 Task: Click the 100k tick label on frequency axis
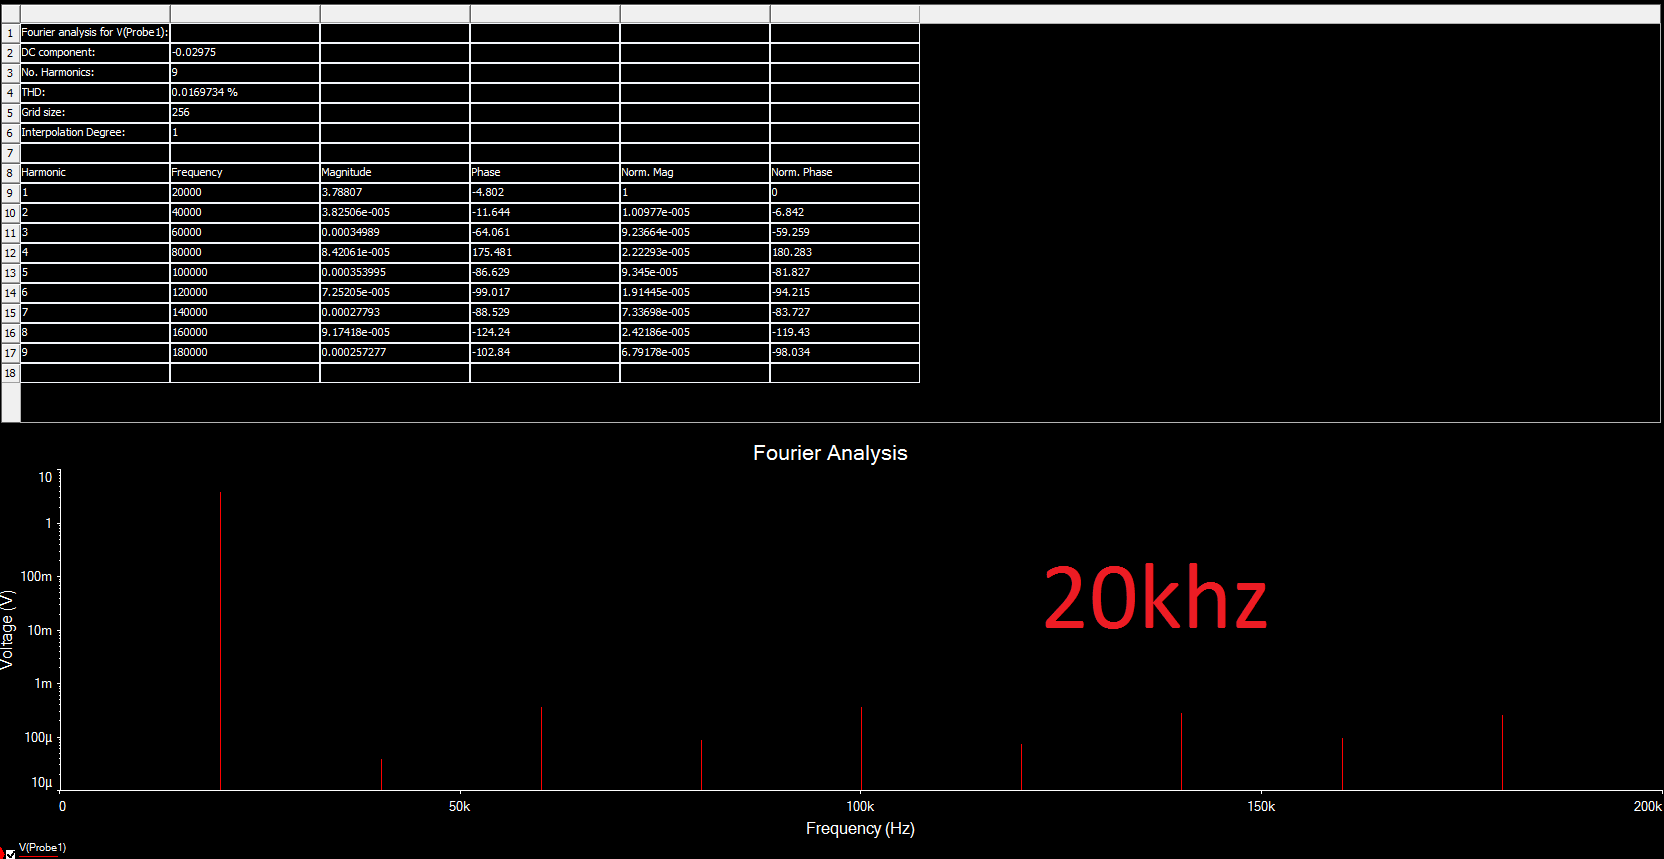[860, 806]
